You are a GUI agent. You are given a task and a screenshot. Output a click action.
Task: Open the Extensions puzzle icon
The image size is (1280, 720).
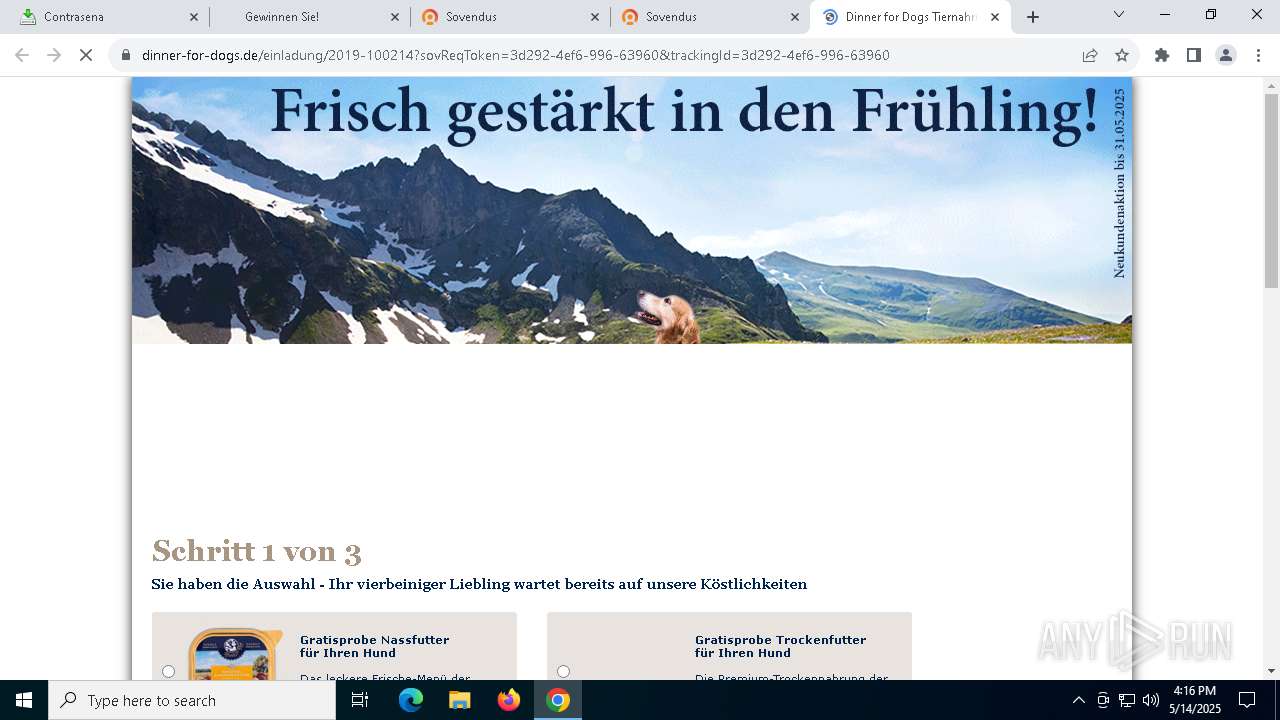click(x=1162, y=55)
